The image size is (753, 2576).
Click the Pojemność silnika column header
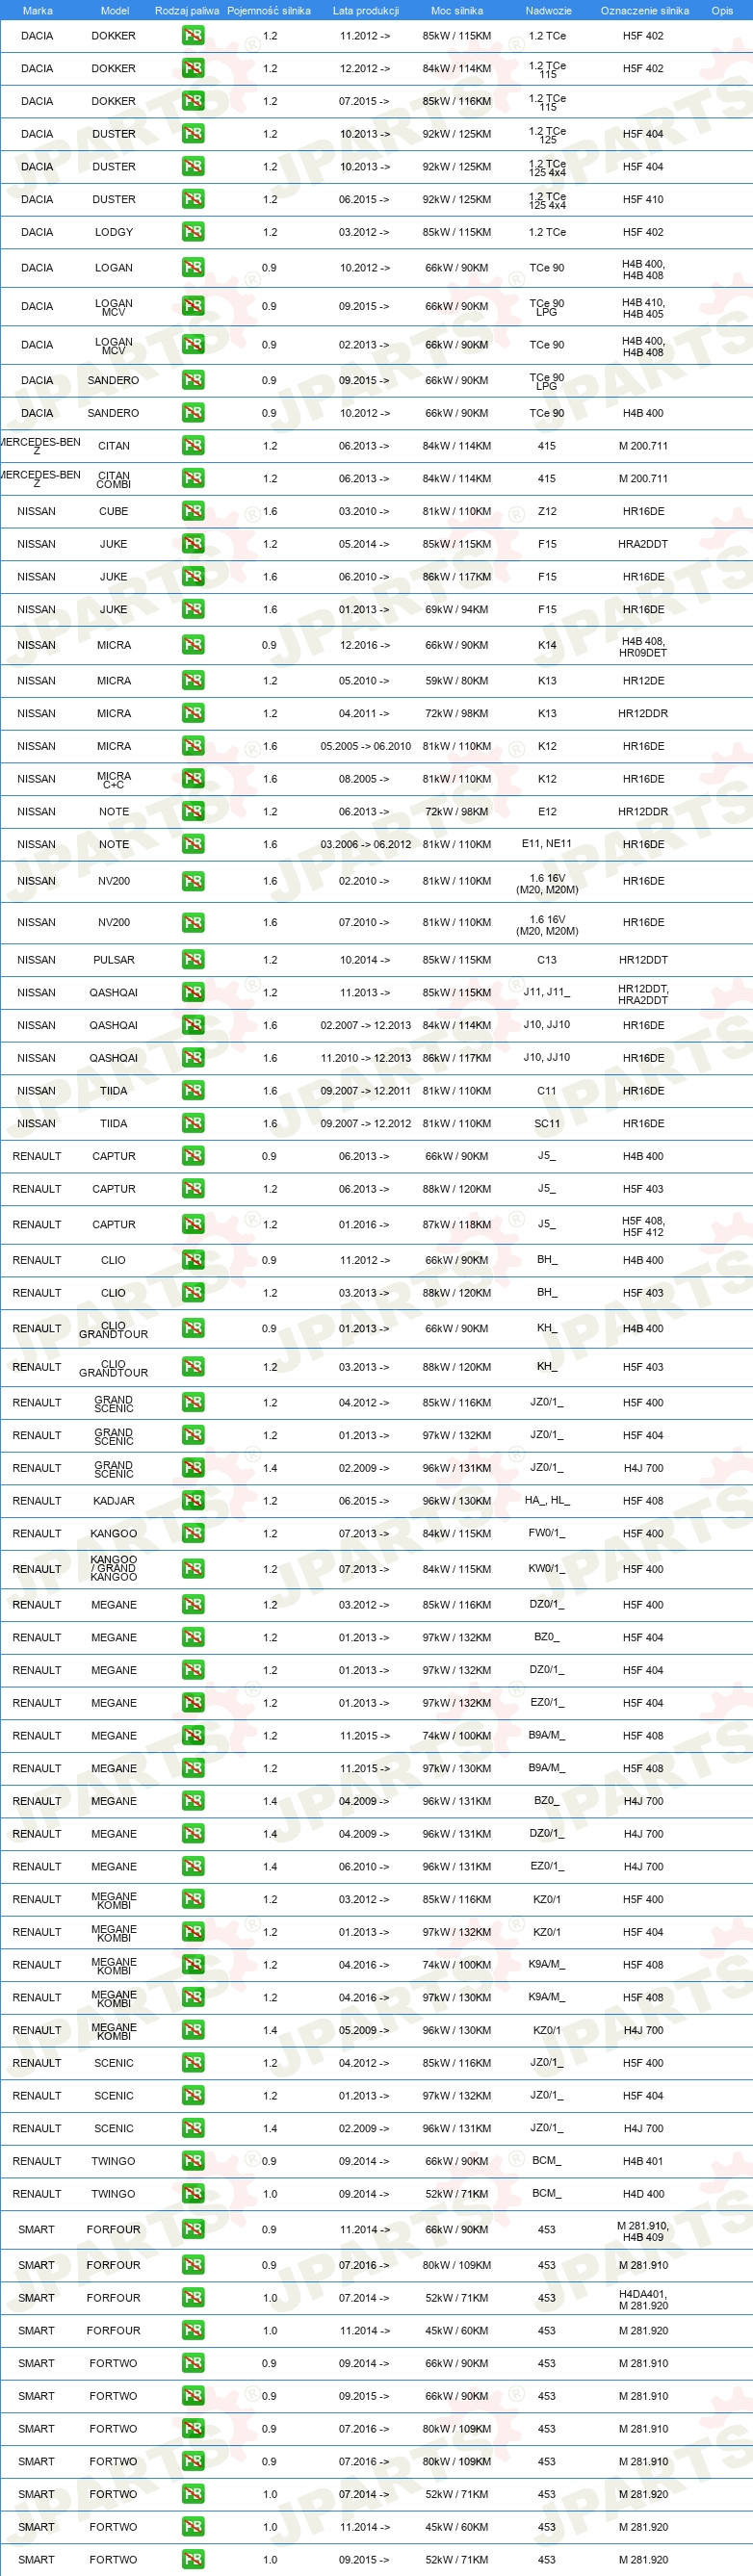(269, 10)
